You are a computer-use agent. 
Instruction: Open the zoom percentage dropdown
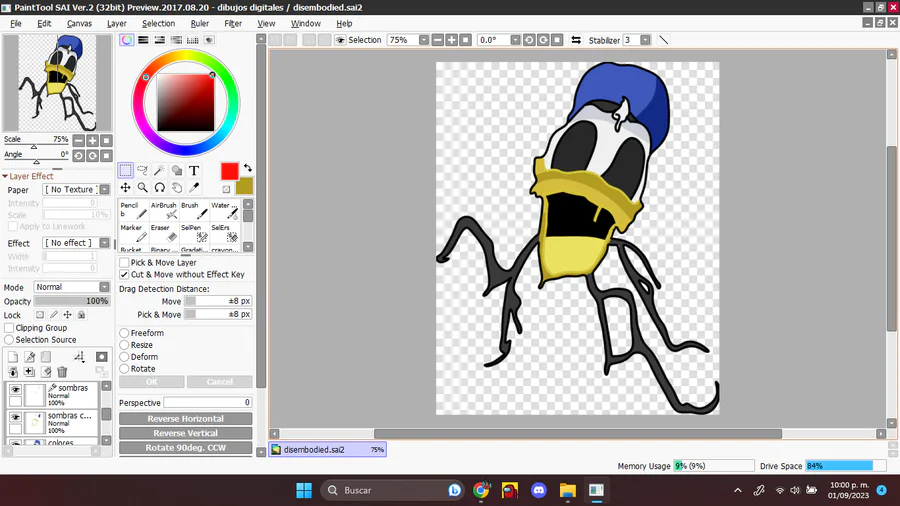[x=424, y=40]
